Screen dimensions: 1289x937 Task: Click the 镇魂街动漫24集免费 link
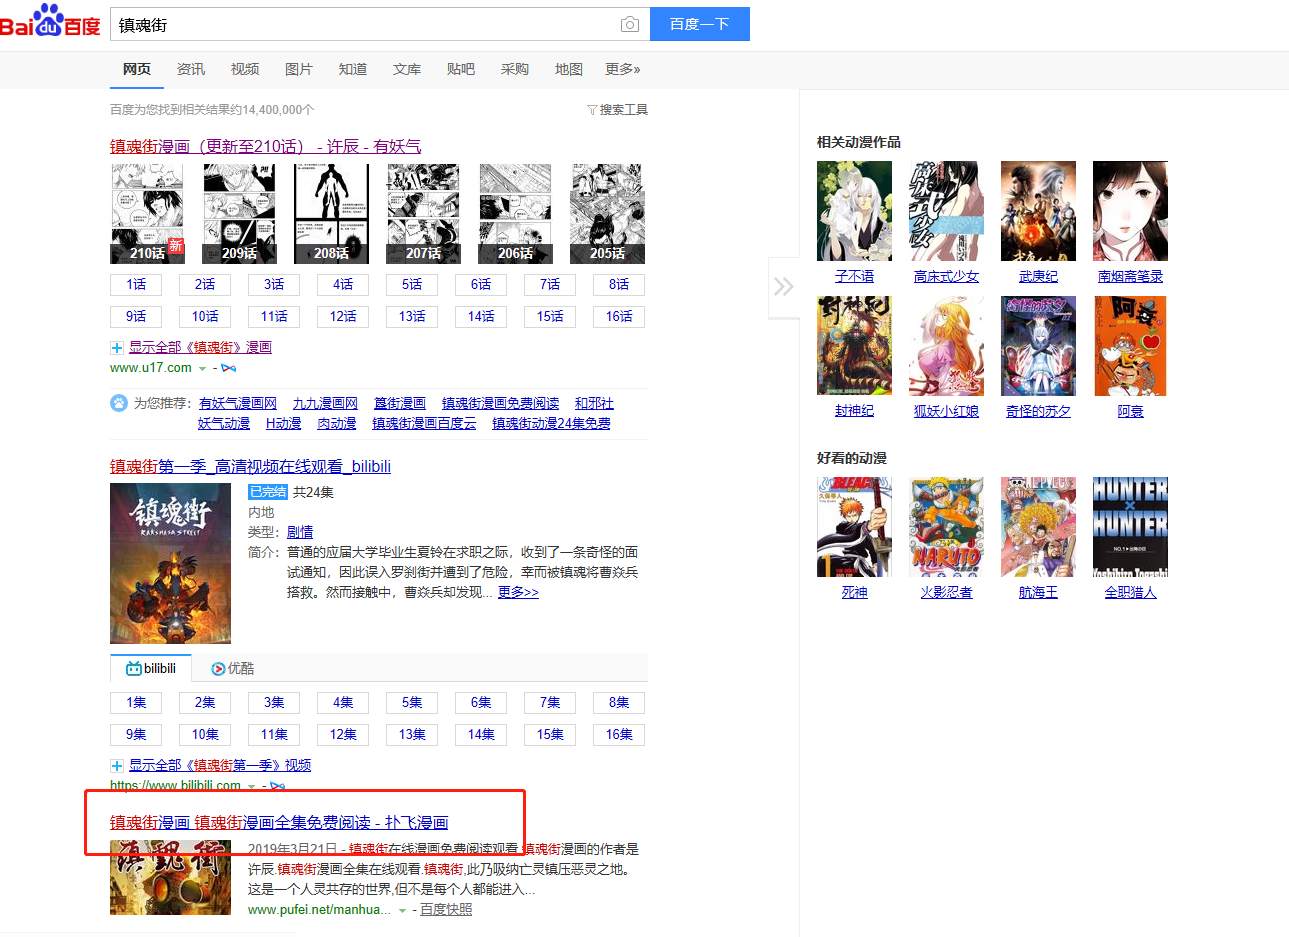pyautogui.click(x=551, y=423)
